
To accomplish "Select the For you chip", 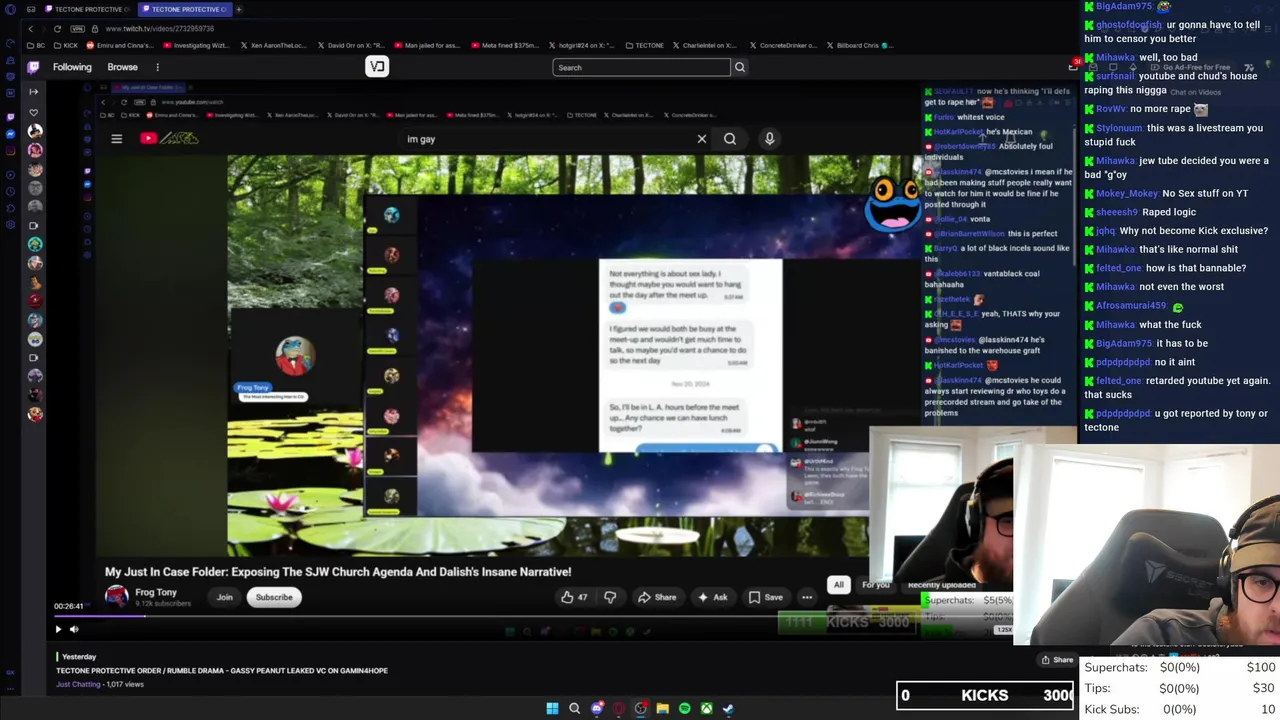I will coord(876,585).
